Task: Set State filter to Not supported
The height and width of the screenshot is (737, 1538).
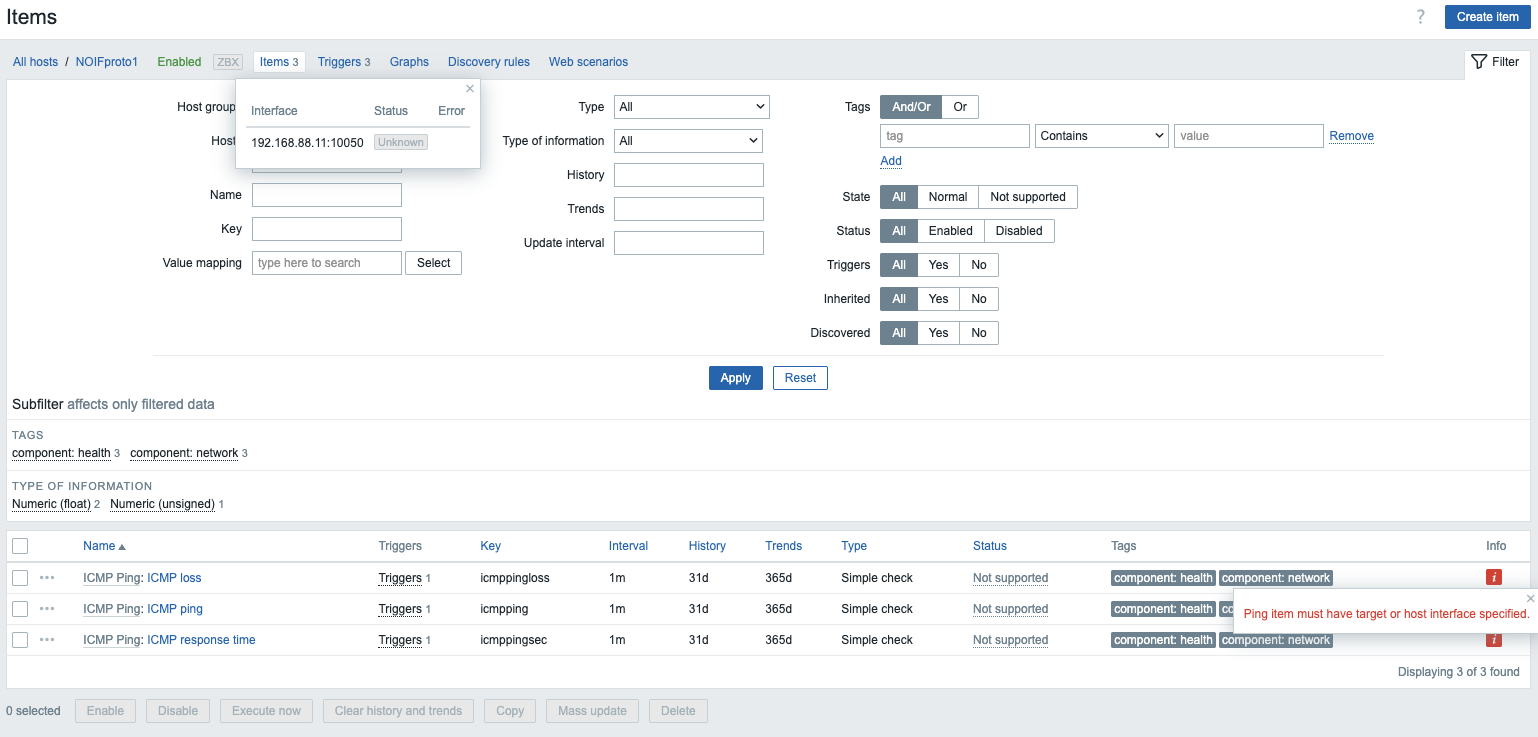Action: [1027, 197]
